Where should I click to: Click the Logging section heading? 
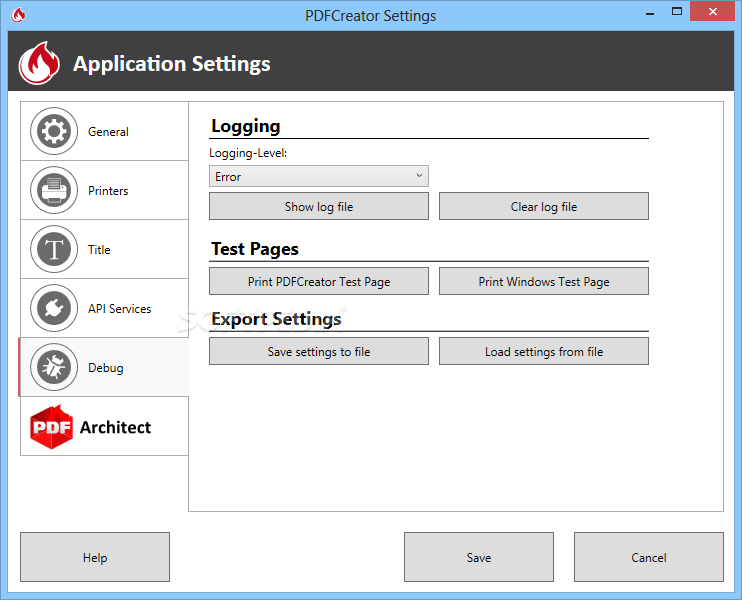tap(246, 126)
